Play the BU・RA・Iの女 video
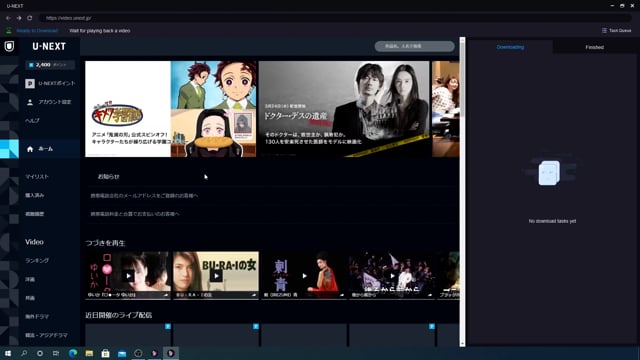The image size is (640, 360). 216,276
